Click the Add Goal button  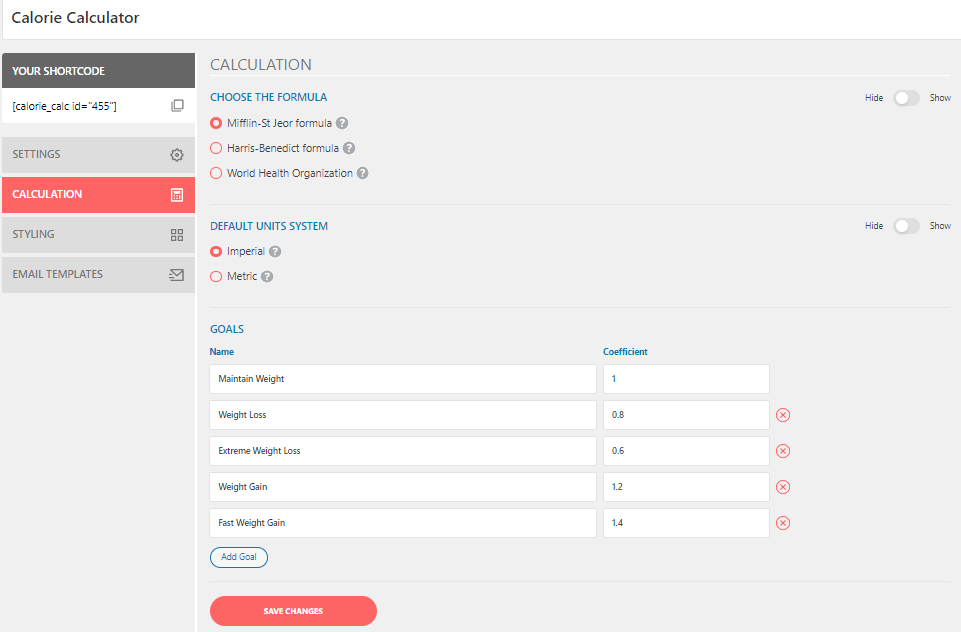pyautogui.click(x=239, y=557)
